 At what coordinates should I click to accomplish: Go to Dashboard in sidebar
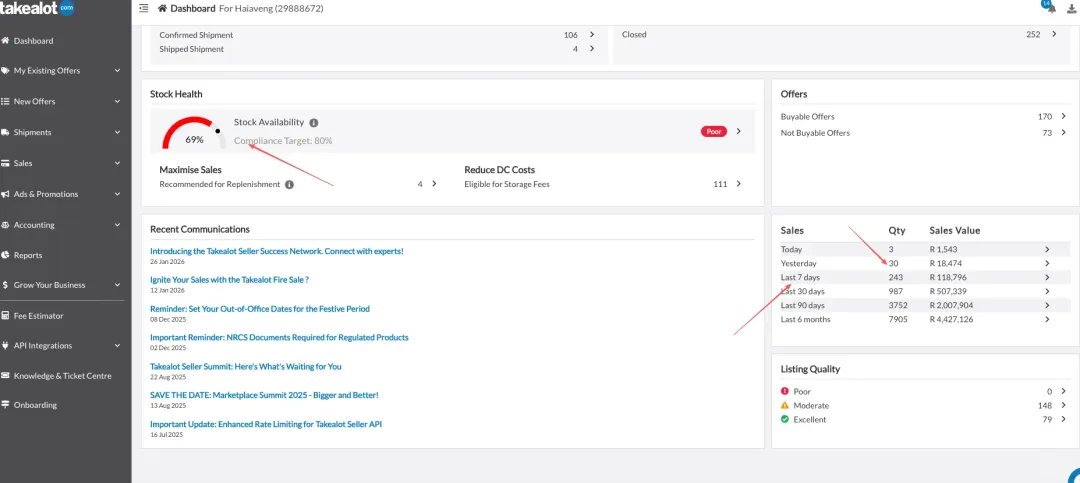[x=33, y=41]
